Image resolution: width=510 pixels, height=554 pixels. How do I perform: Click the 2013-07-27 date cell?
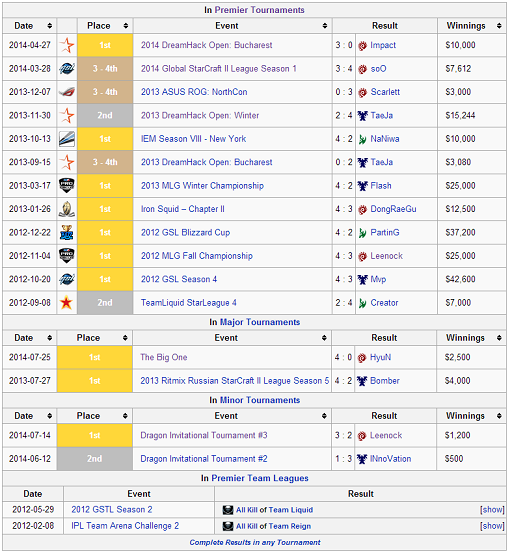pyautogui.click(x=30, y=381)
